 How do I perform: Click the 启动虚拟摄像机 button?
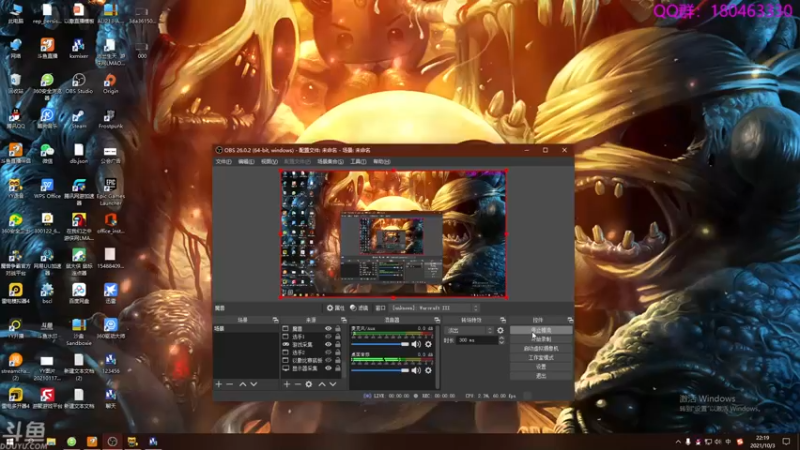tap(541, 348)
